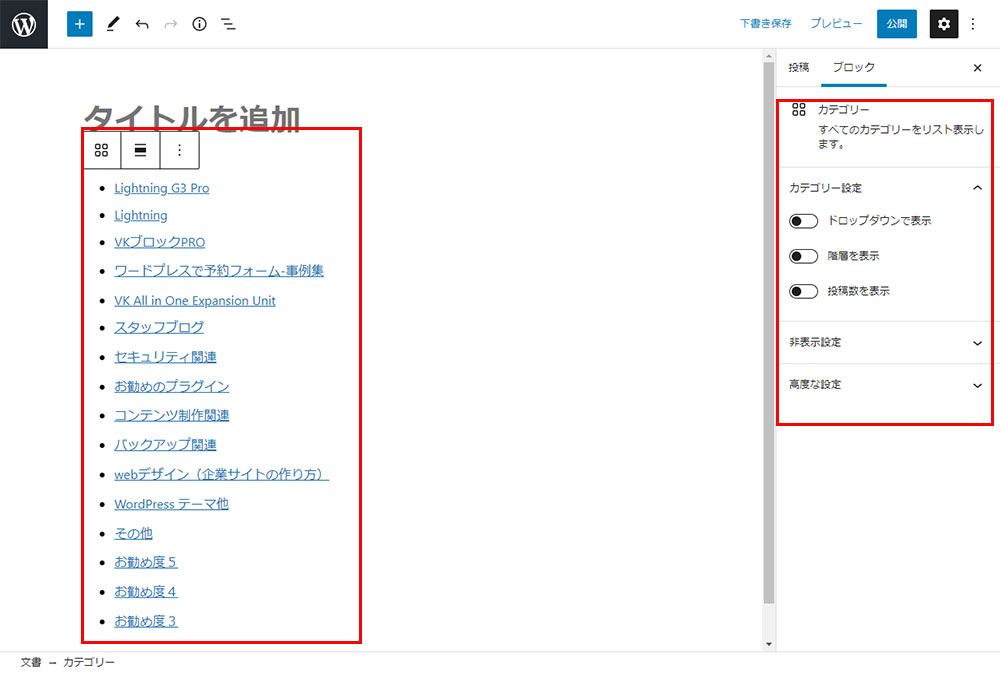The image size is (1000, 697).
Task: Switch to the 投稿 tab
Action: click(798, 68)
